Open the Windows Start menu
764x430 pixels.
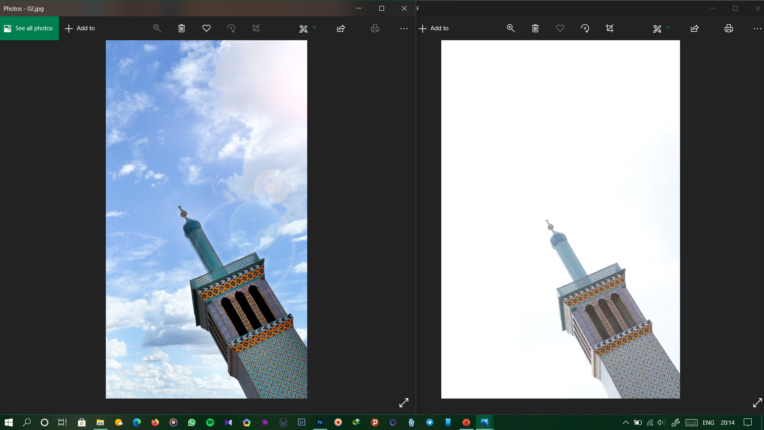pyautogui.click(x=8, y=422)
